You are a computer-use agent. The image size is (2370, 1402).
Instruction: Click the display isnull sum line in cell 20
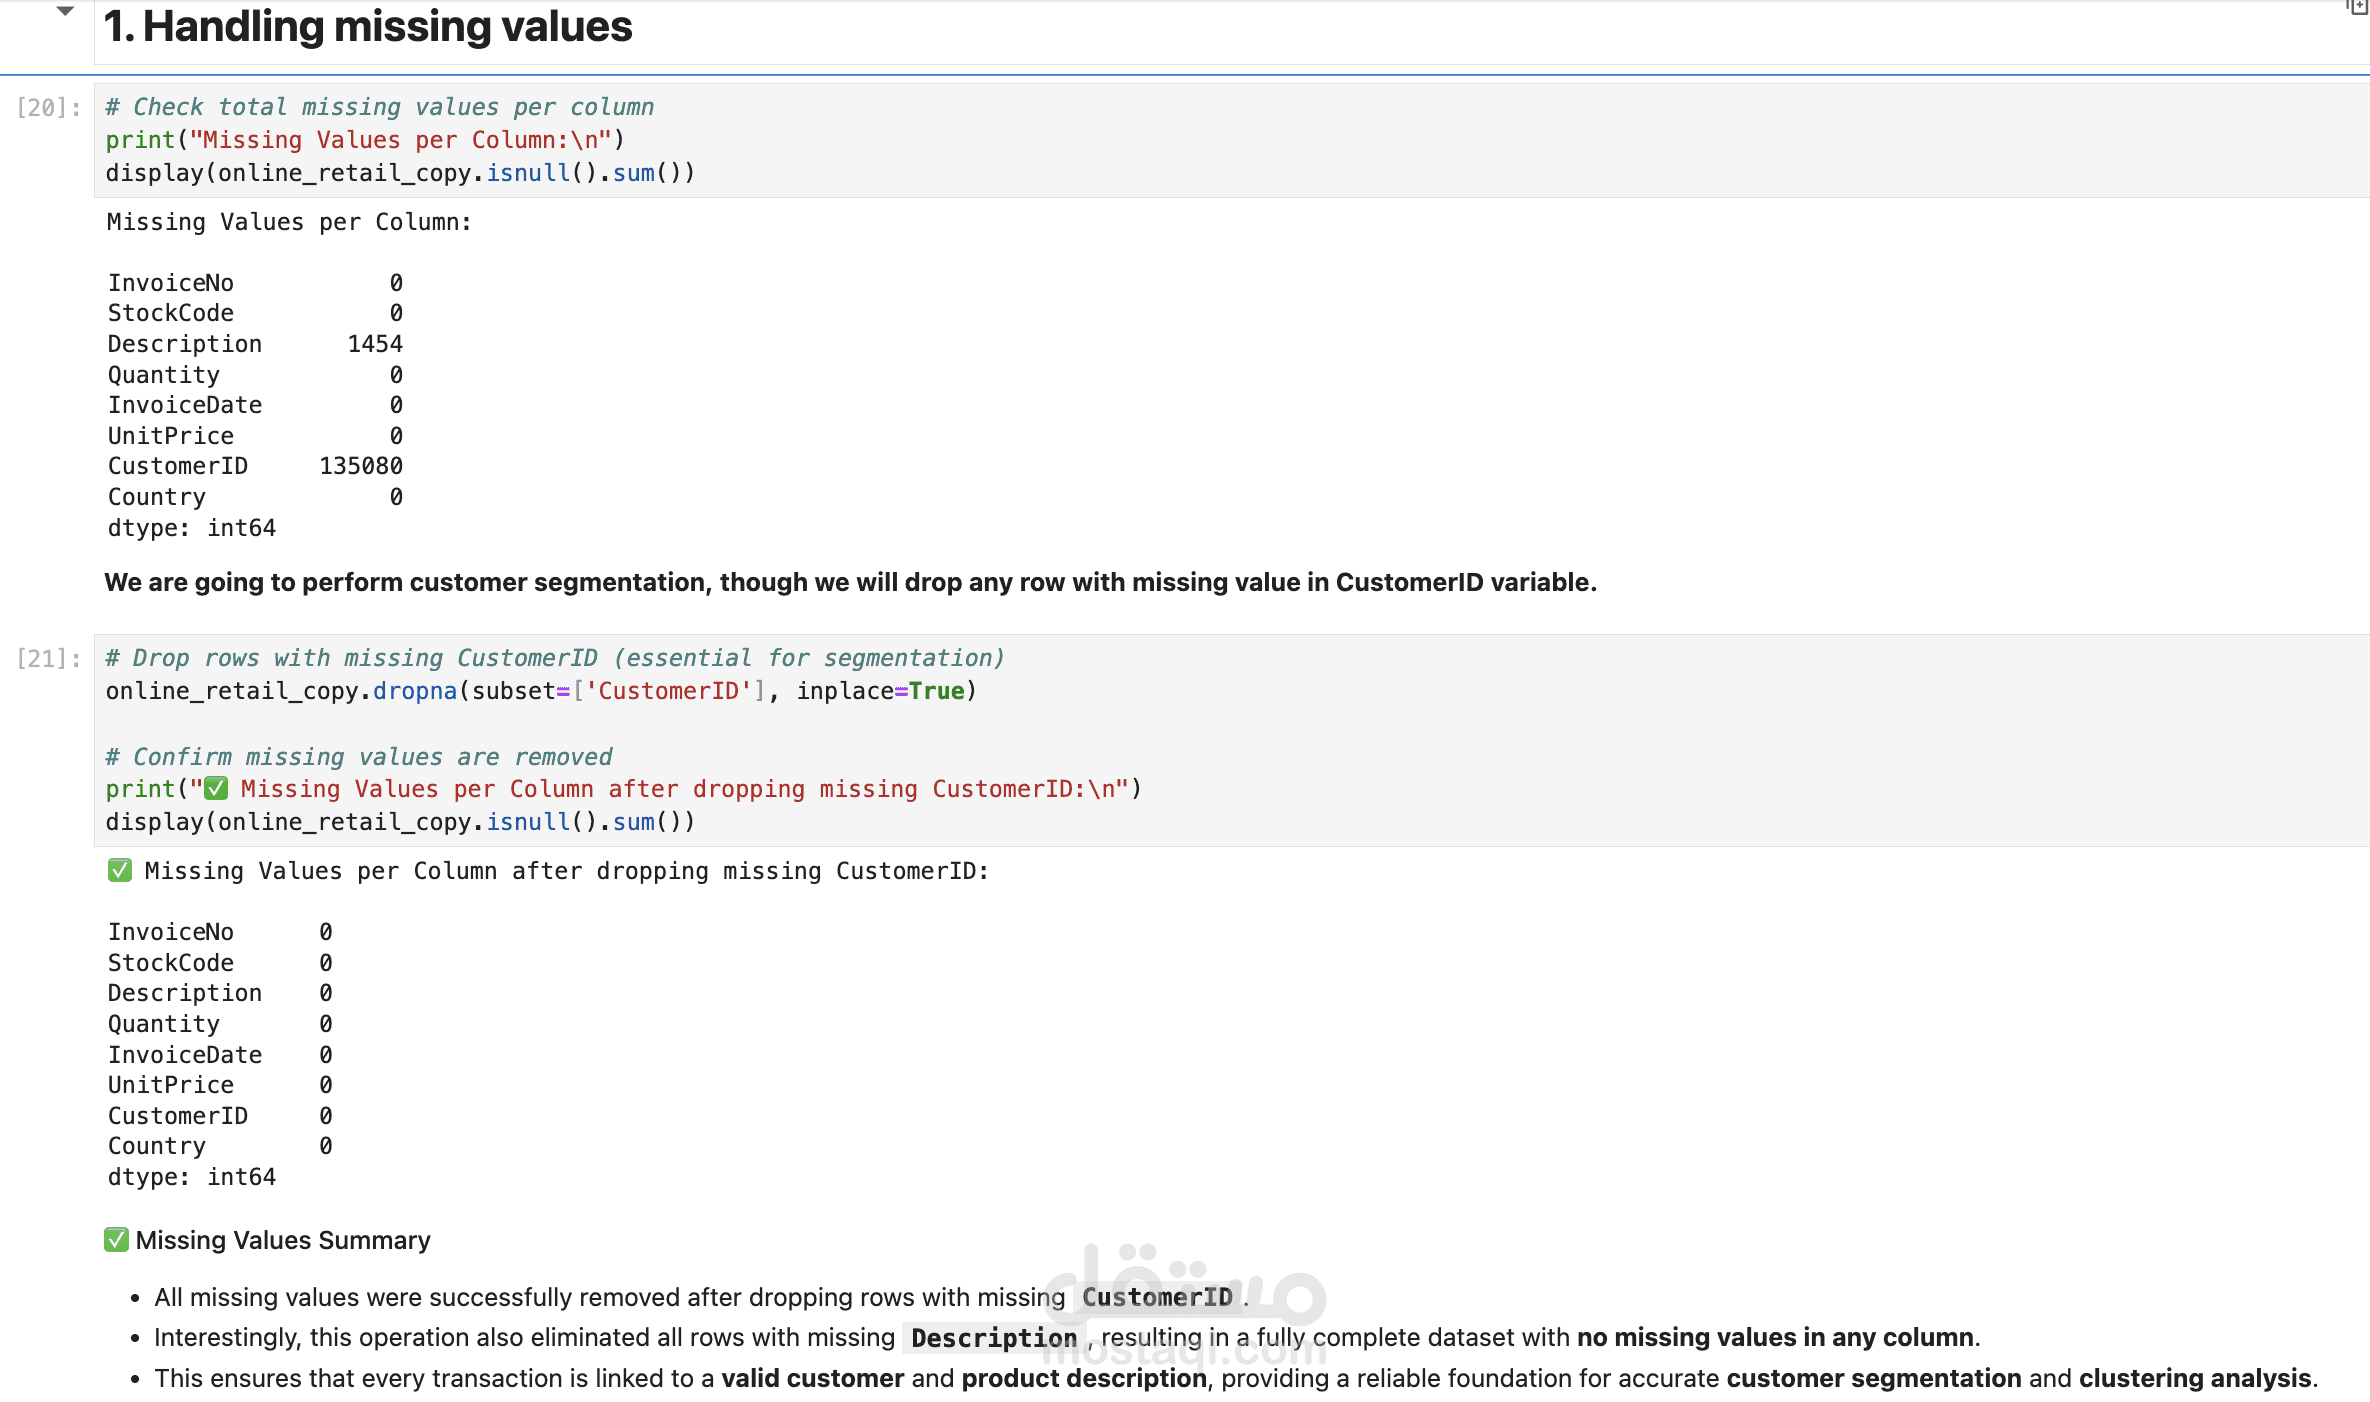[x=400, y=173]
